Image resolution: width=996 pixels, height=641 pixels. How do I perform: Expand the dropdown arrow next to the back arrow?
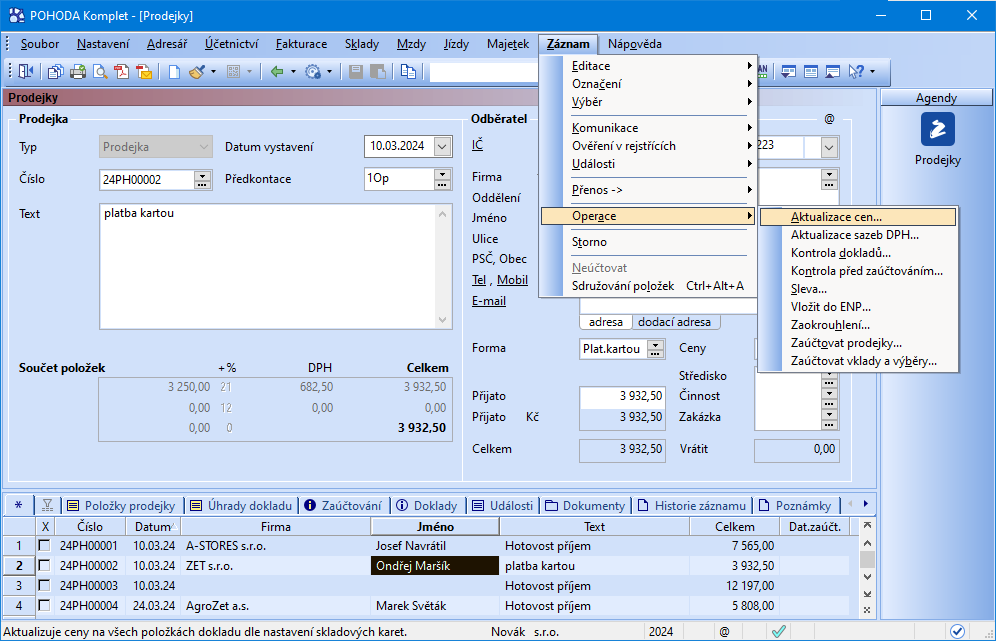click(x=293, y=72)
